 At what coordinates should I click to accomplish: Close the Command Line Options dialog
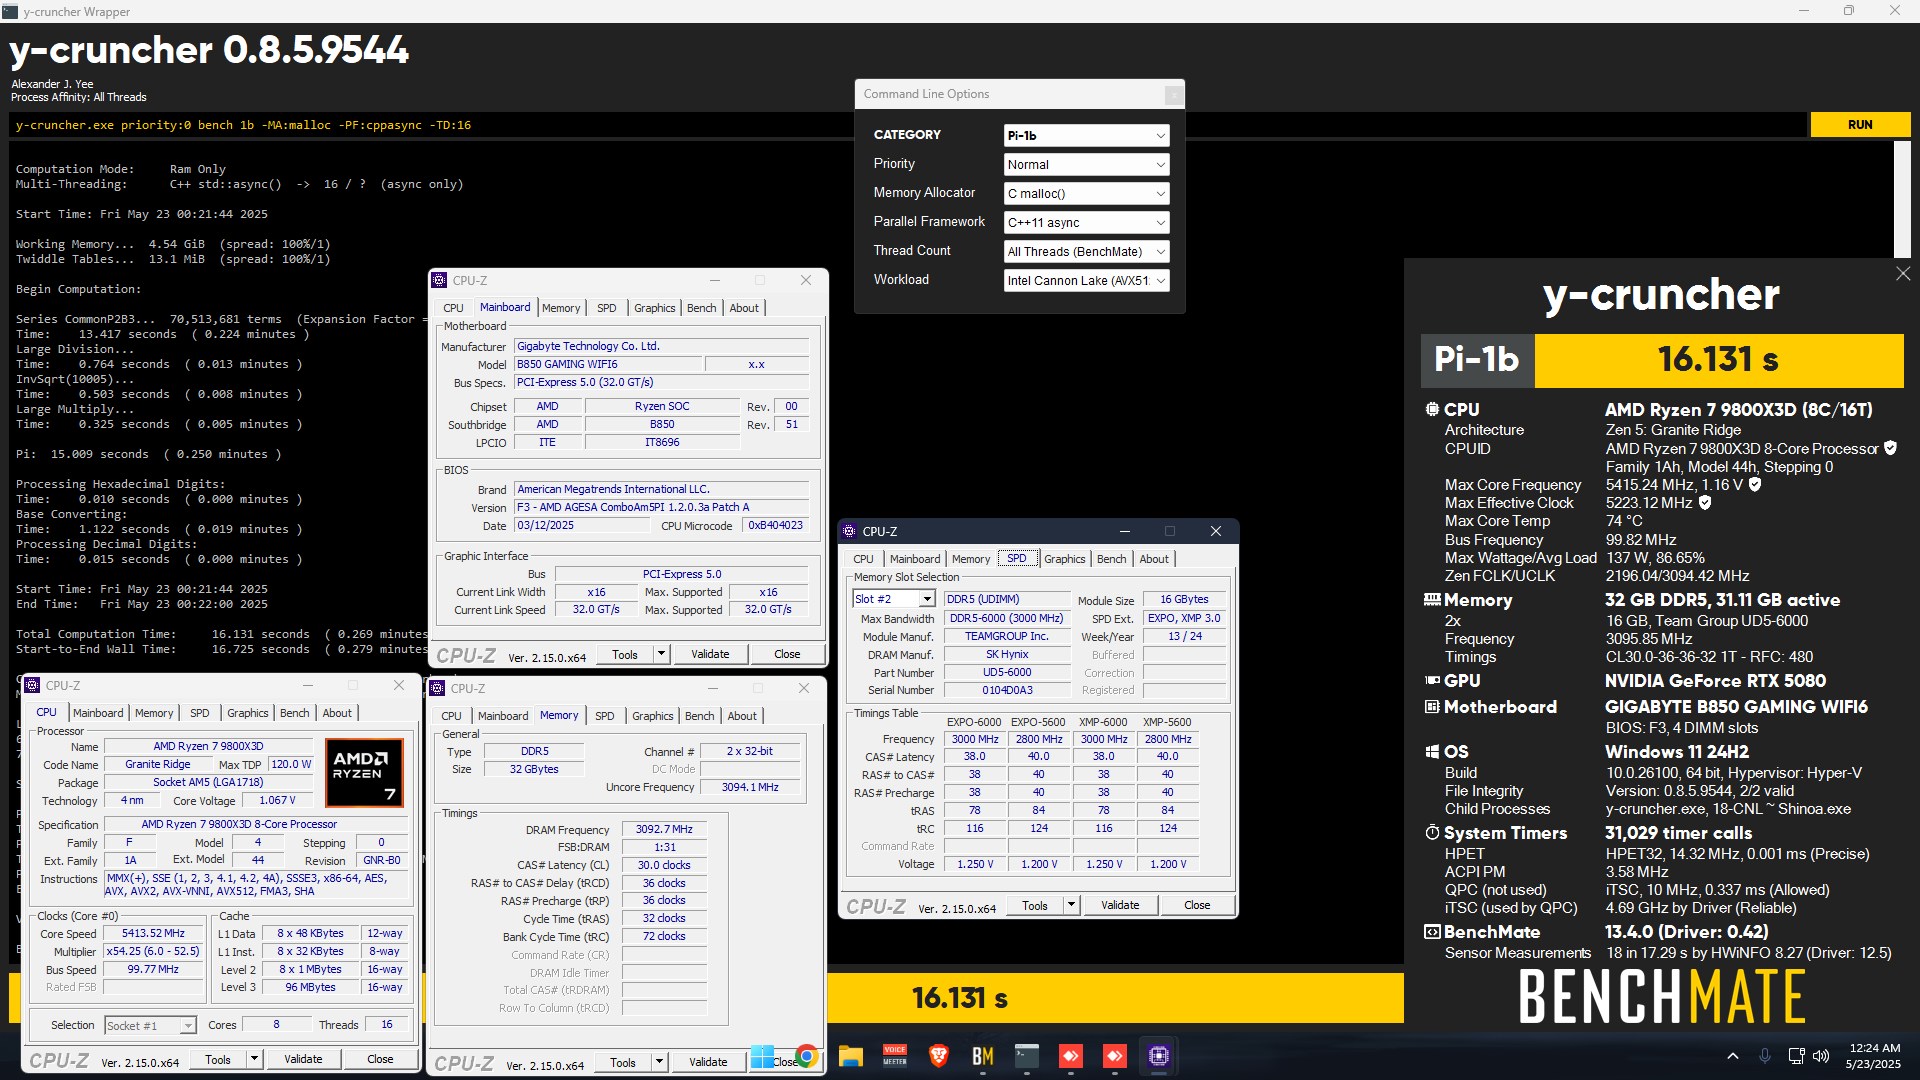(x=1174, y=95)
